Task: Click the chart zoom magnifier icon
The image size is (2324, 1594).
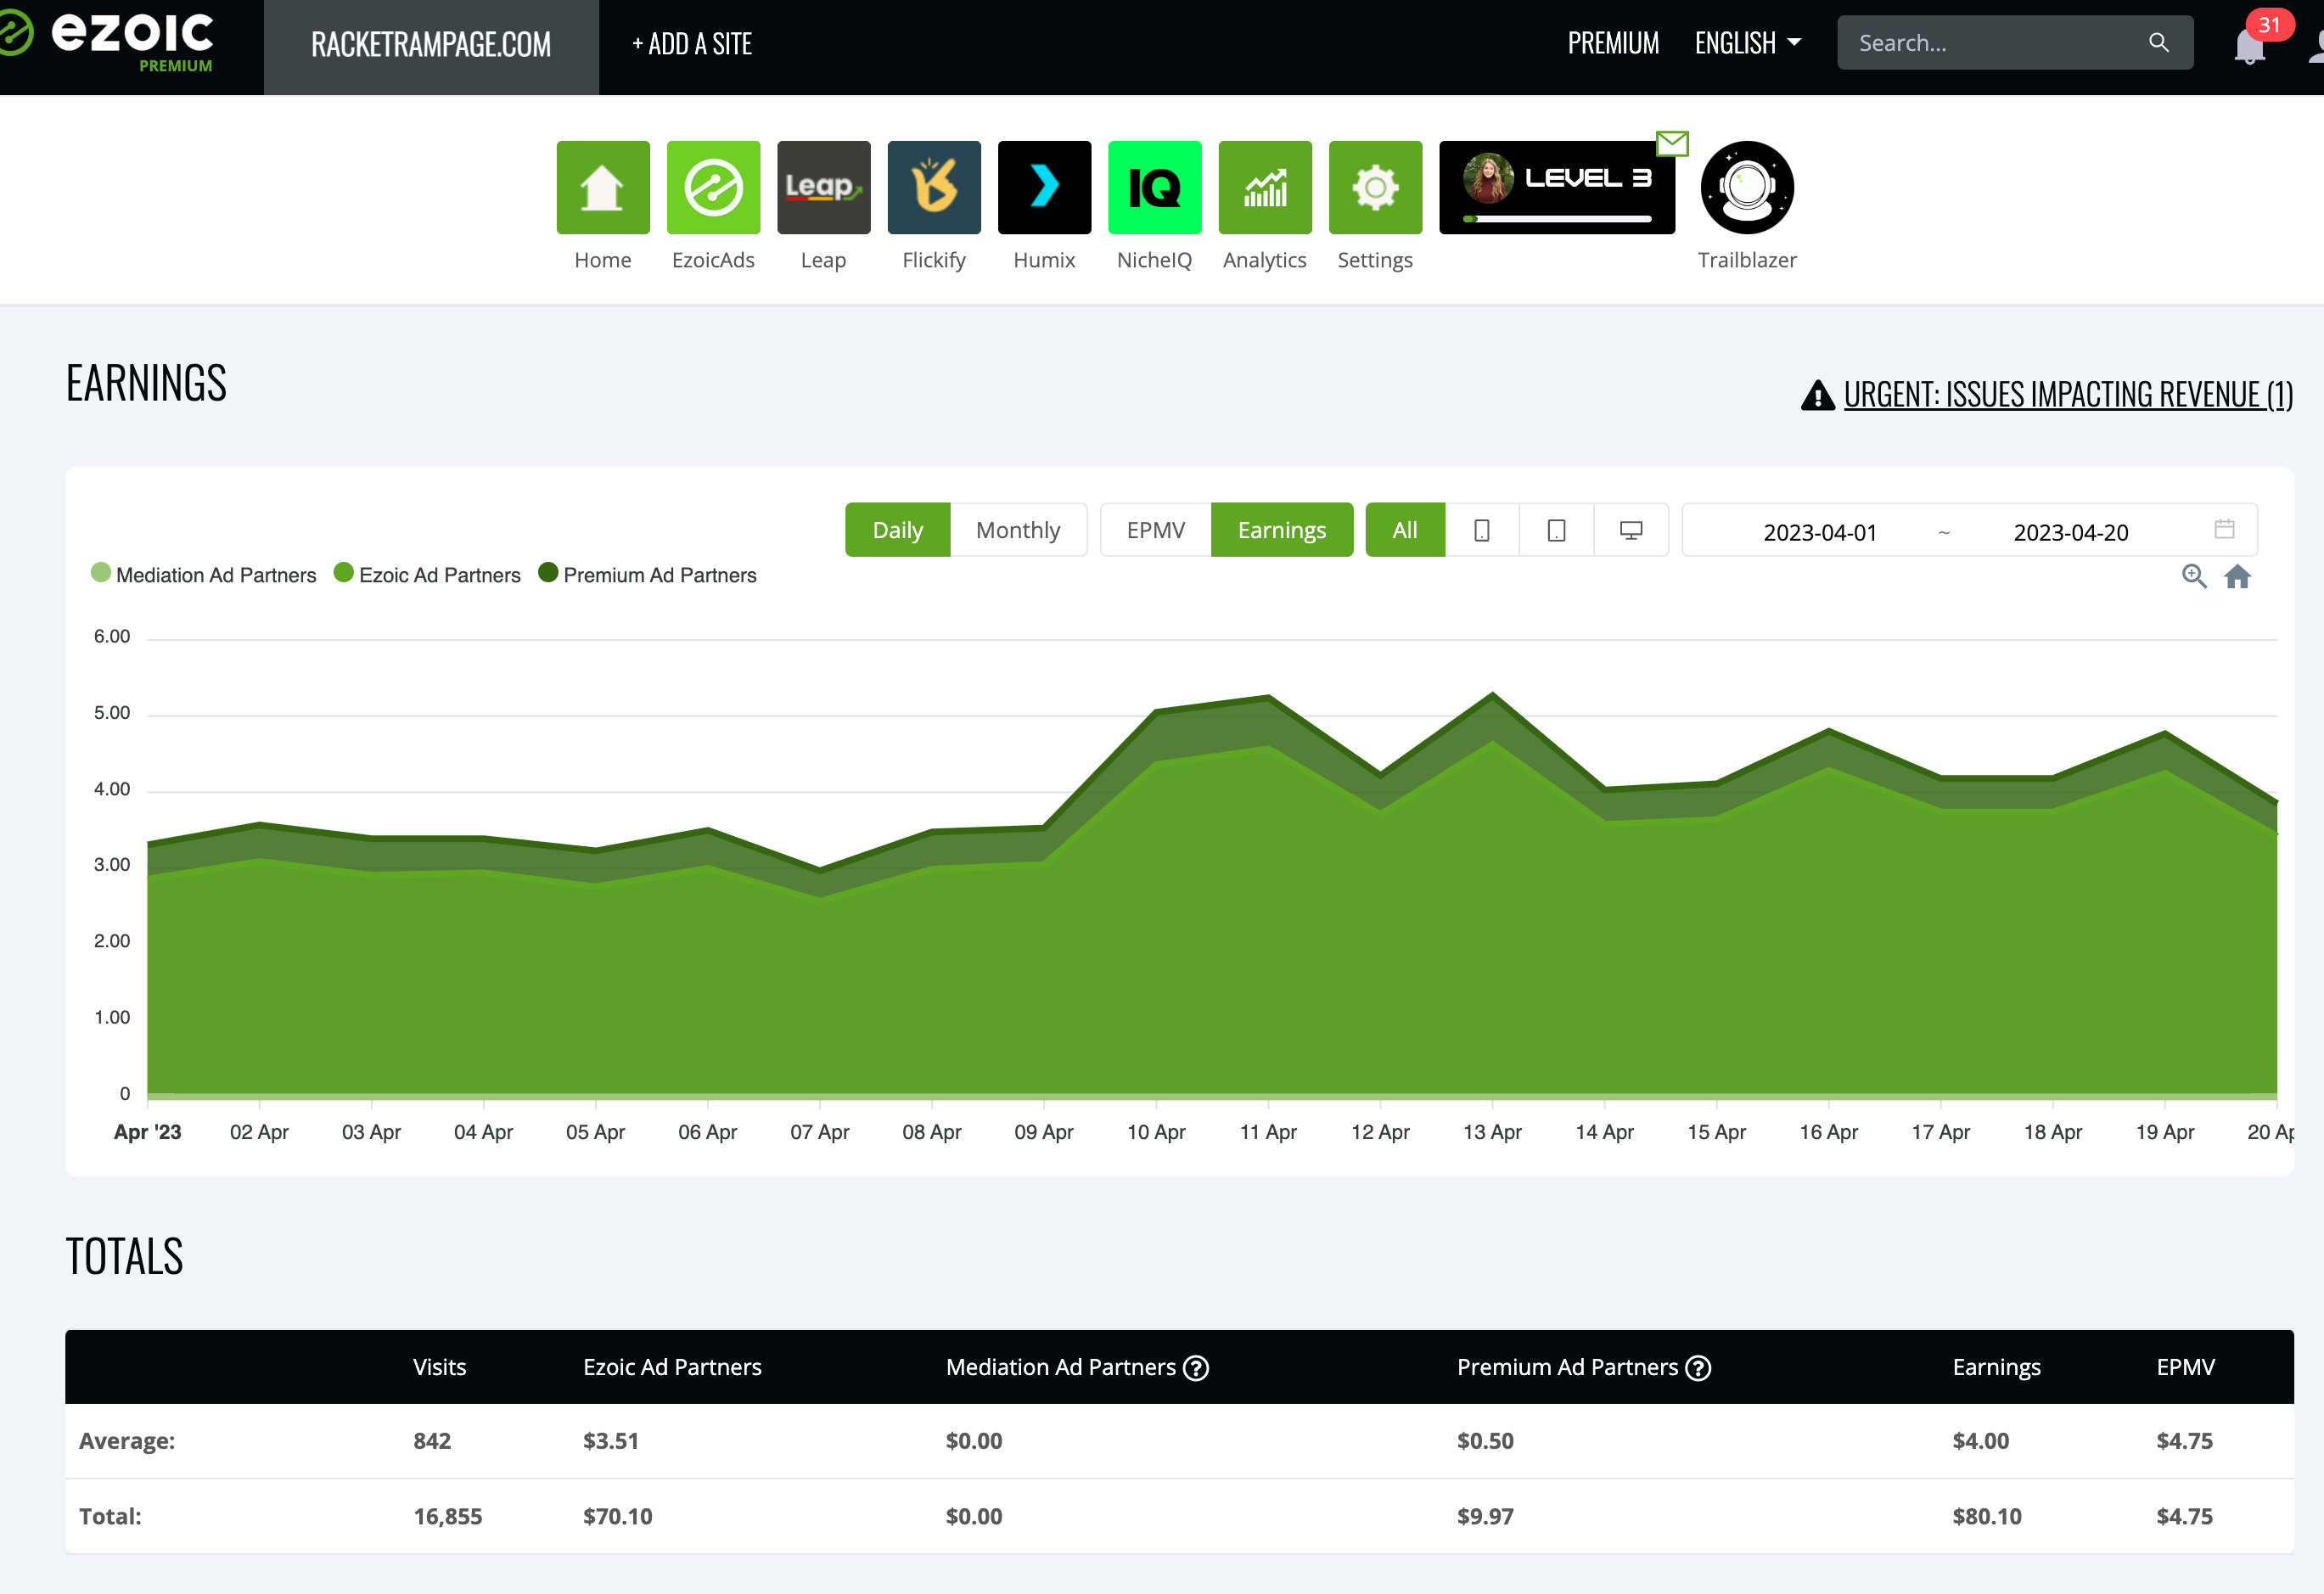Action: point(2194,576)
